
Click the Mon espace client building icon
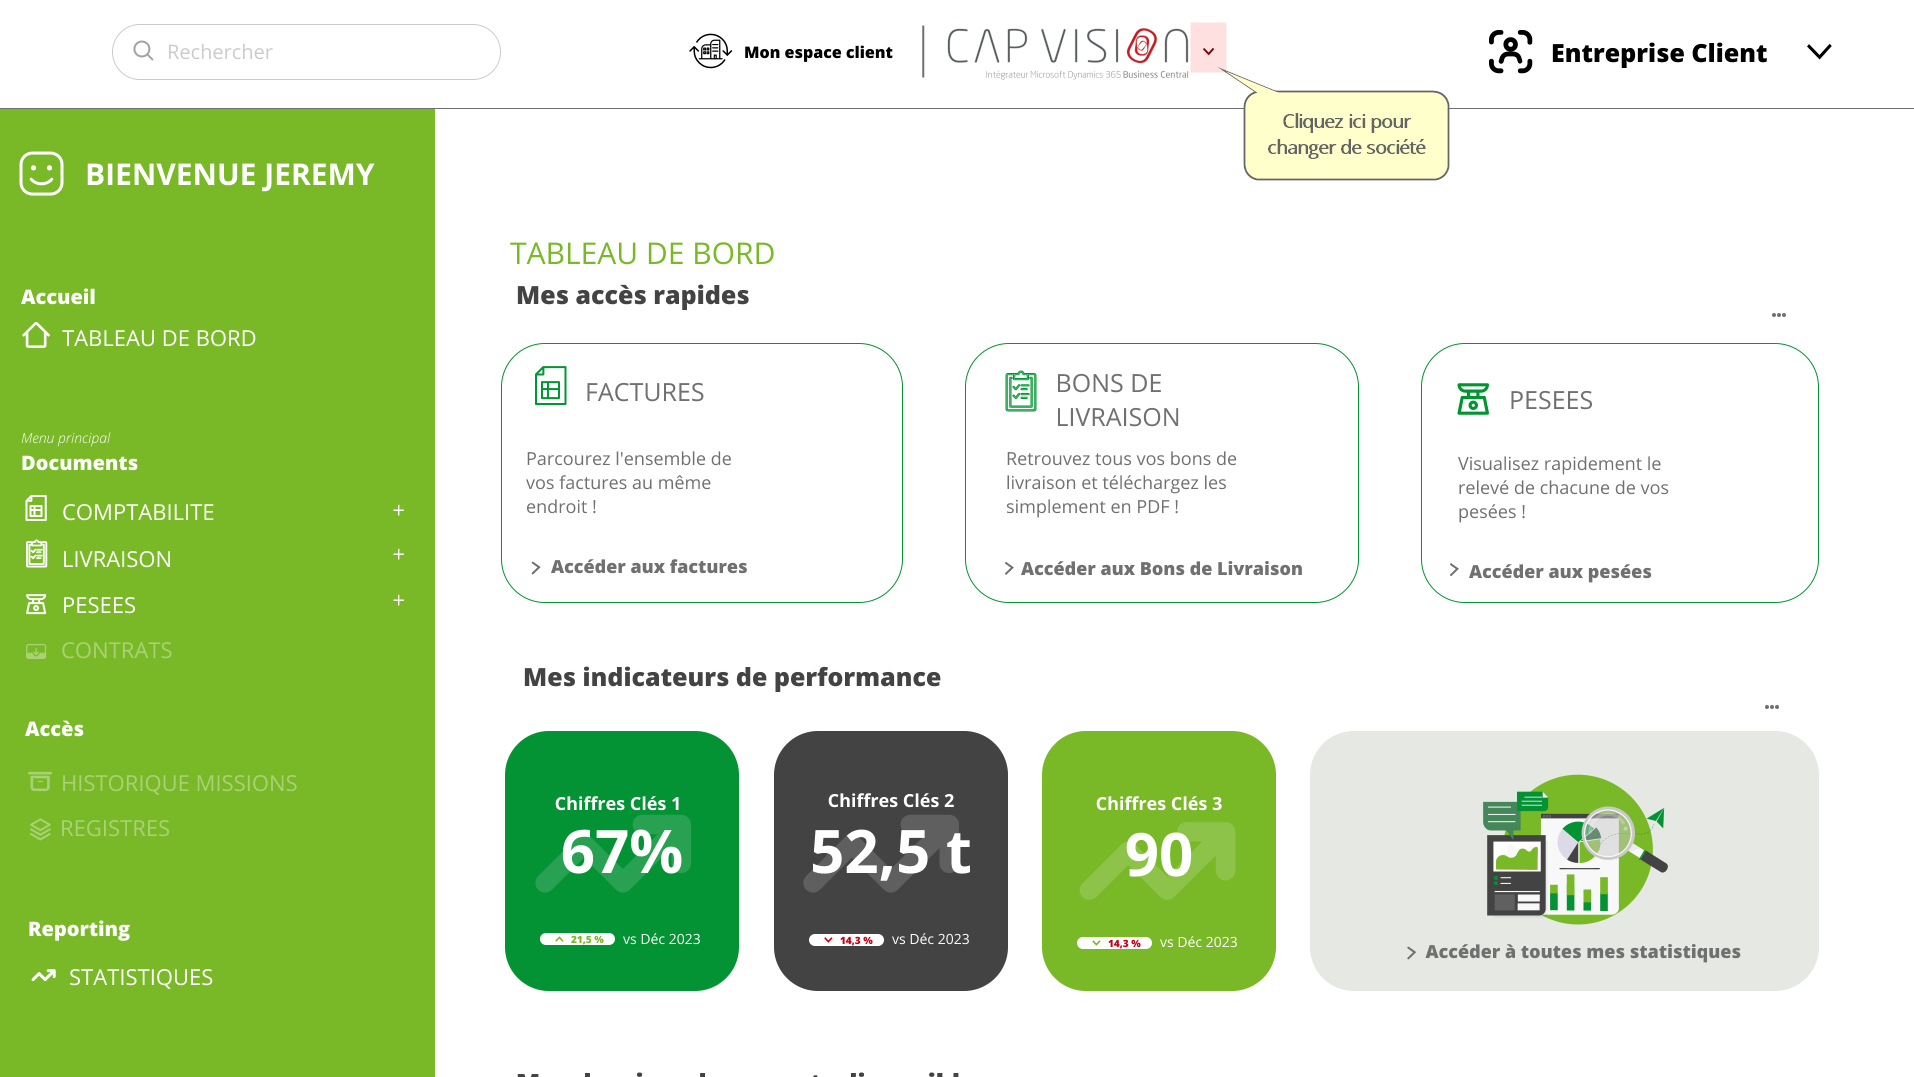tap(710, 51)
